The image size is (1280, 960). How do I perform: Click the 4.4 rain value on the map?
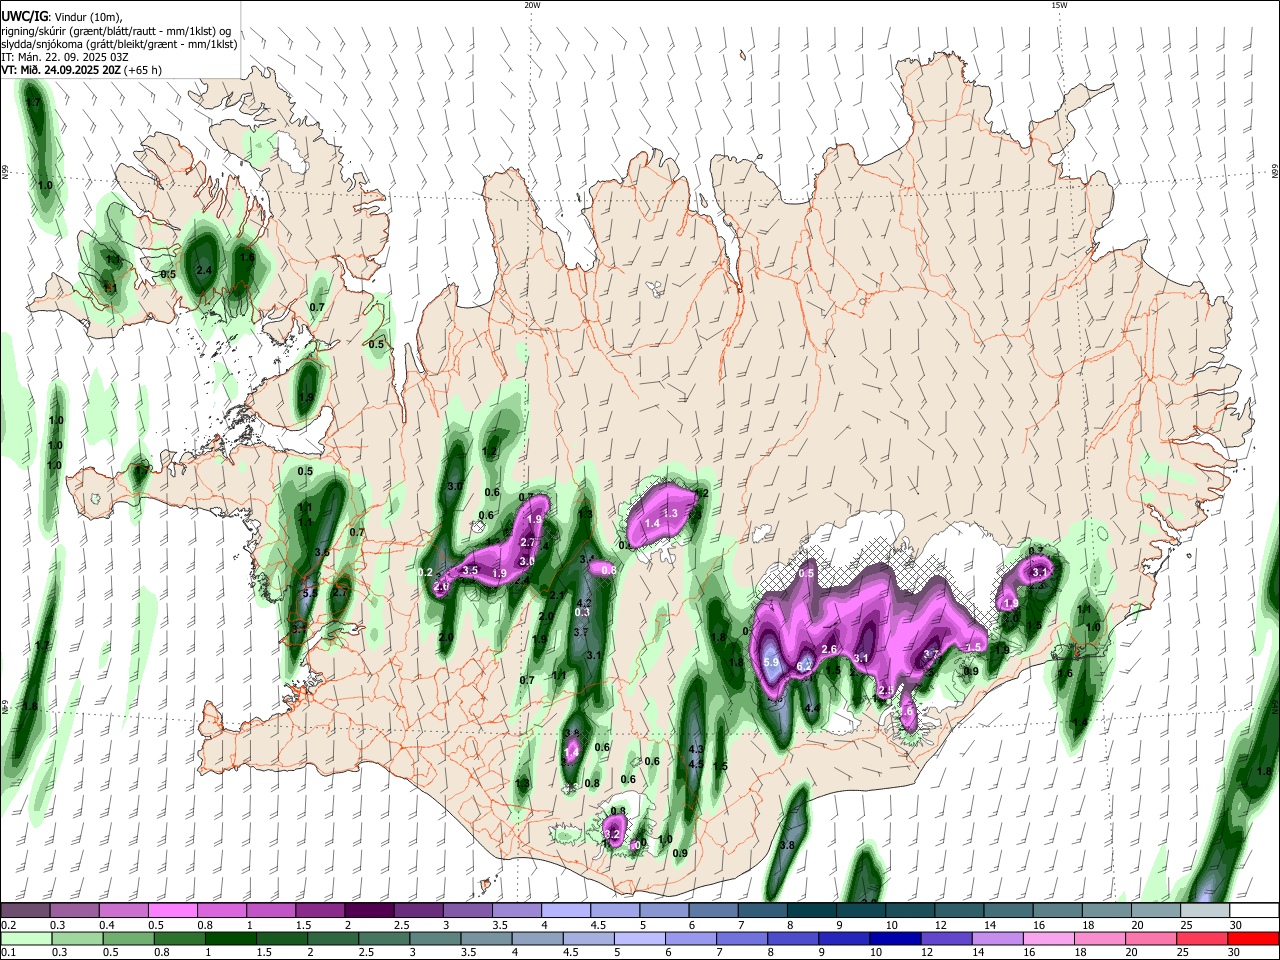pyautogui.click(x=812, y=709)
